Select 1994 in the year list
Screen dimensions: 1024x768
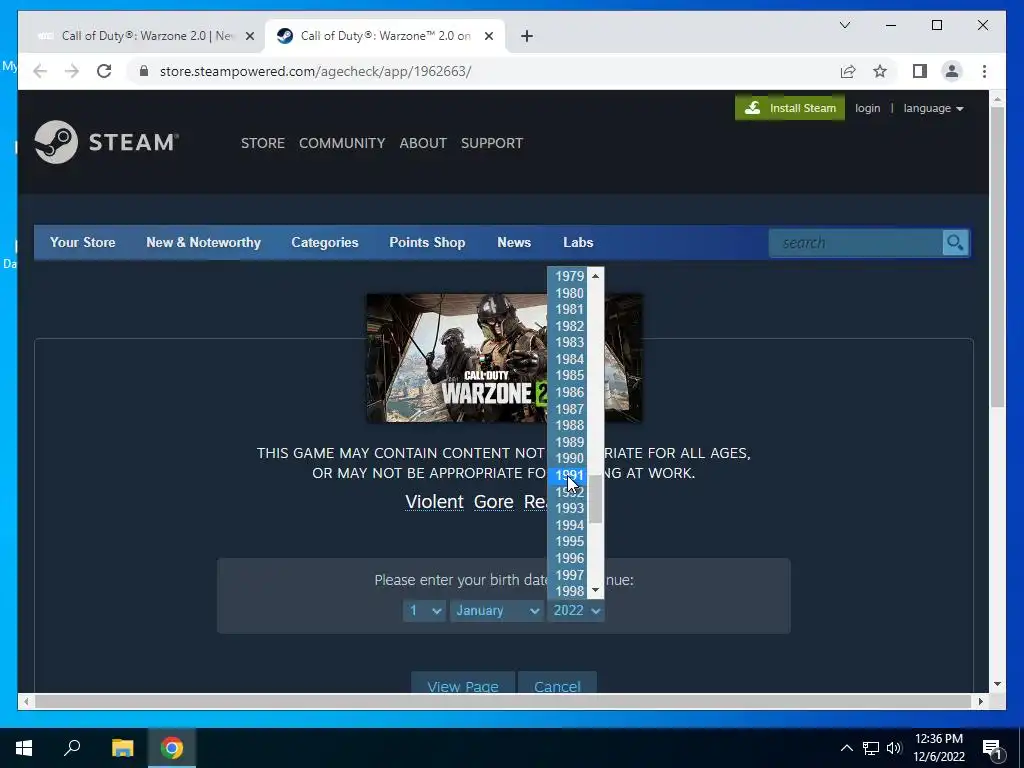tap(569, 525)
